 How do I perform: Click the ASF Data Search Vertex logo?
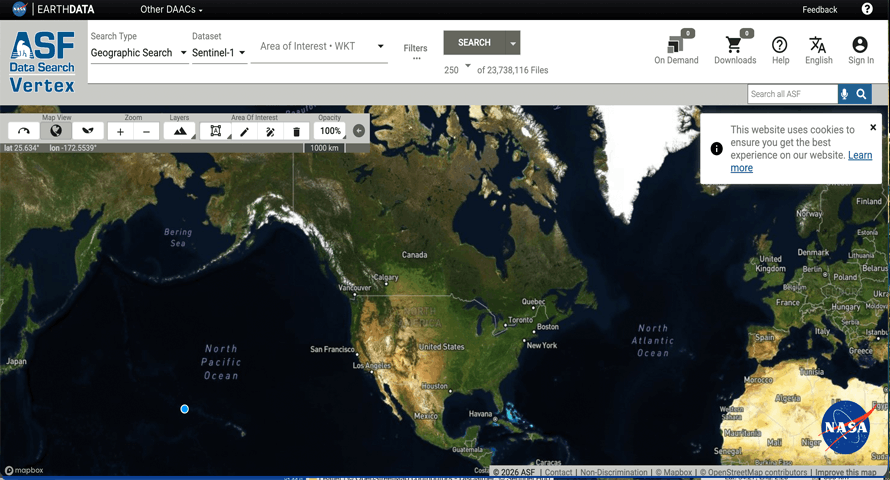pos(43,61)
